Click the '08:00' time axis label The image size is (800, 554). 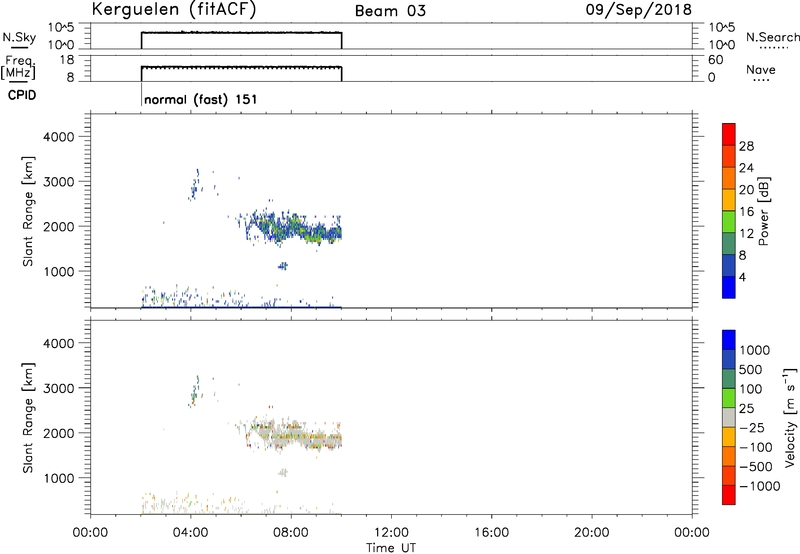291,533
